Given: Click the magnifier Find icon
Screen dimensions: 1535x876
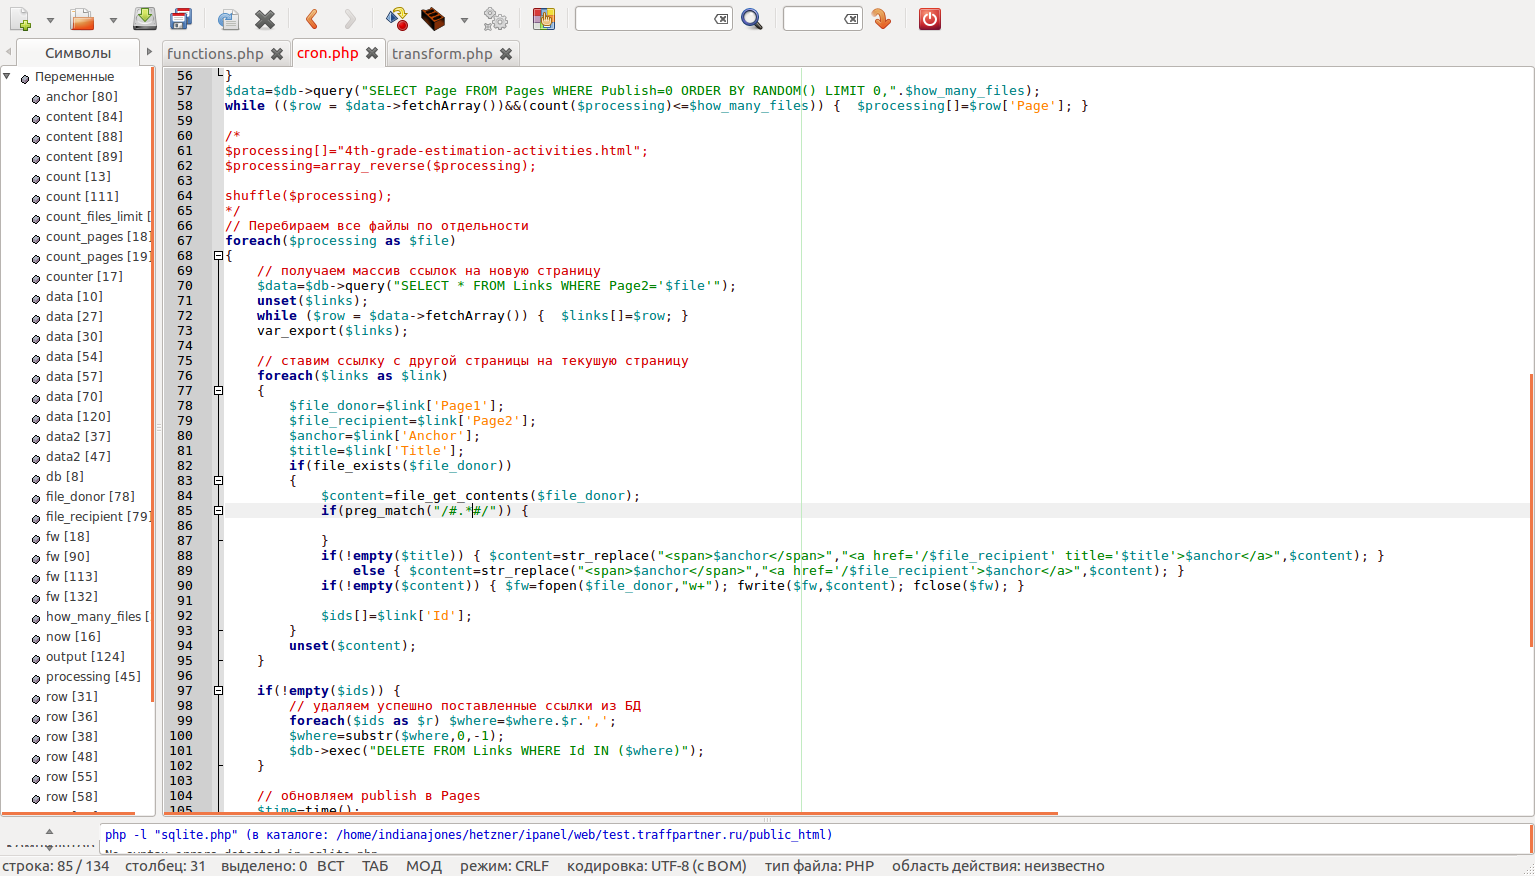Looking at the screenshot, I should [752, 19].
